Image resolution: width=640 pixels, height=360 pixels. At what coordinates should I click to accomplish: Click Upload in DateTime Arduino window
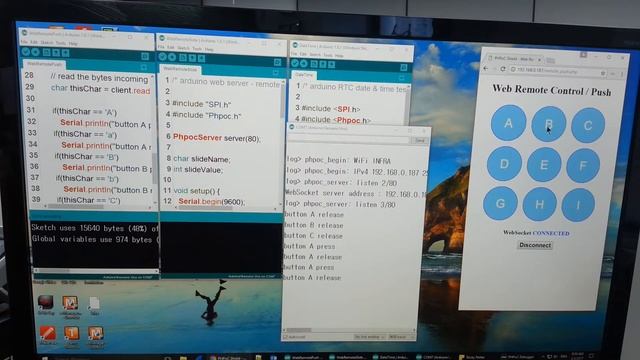[x=304, y=63]
